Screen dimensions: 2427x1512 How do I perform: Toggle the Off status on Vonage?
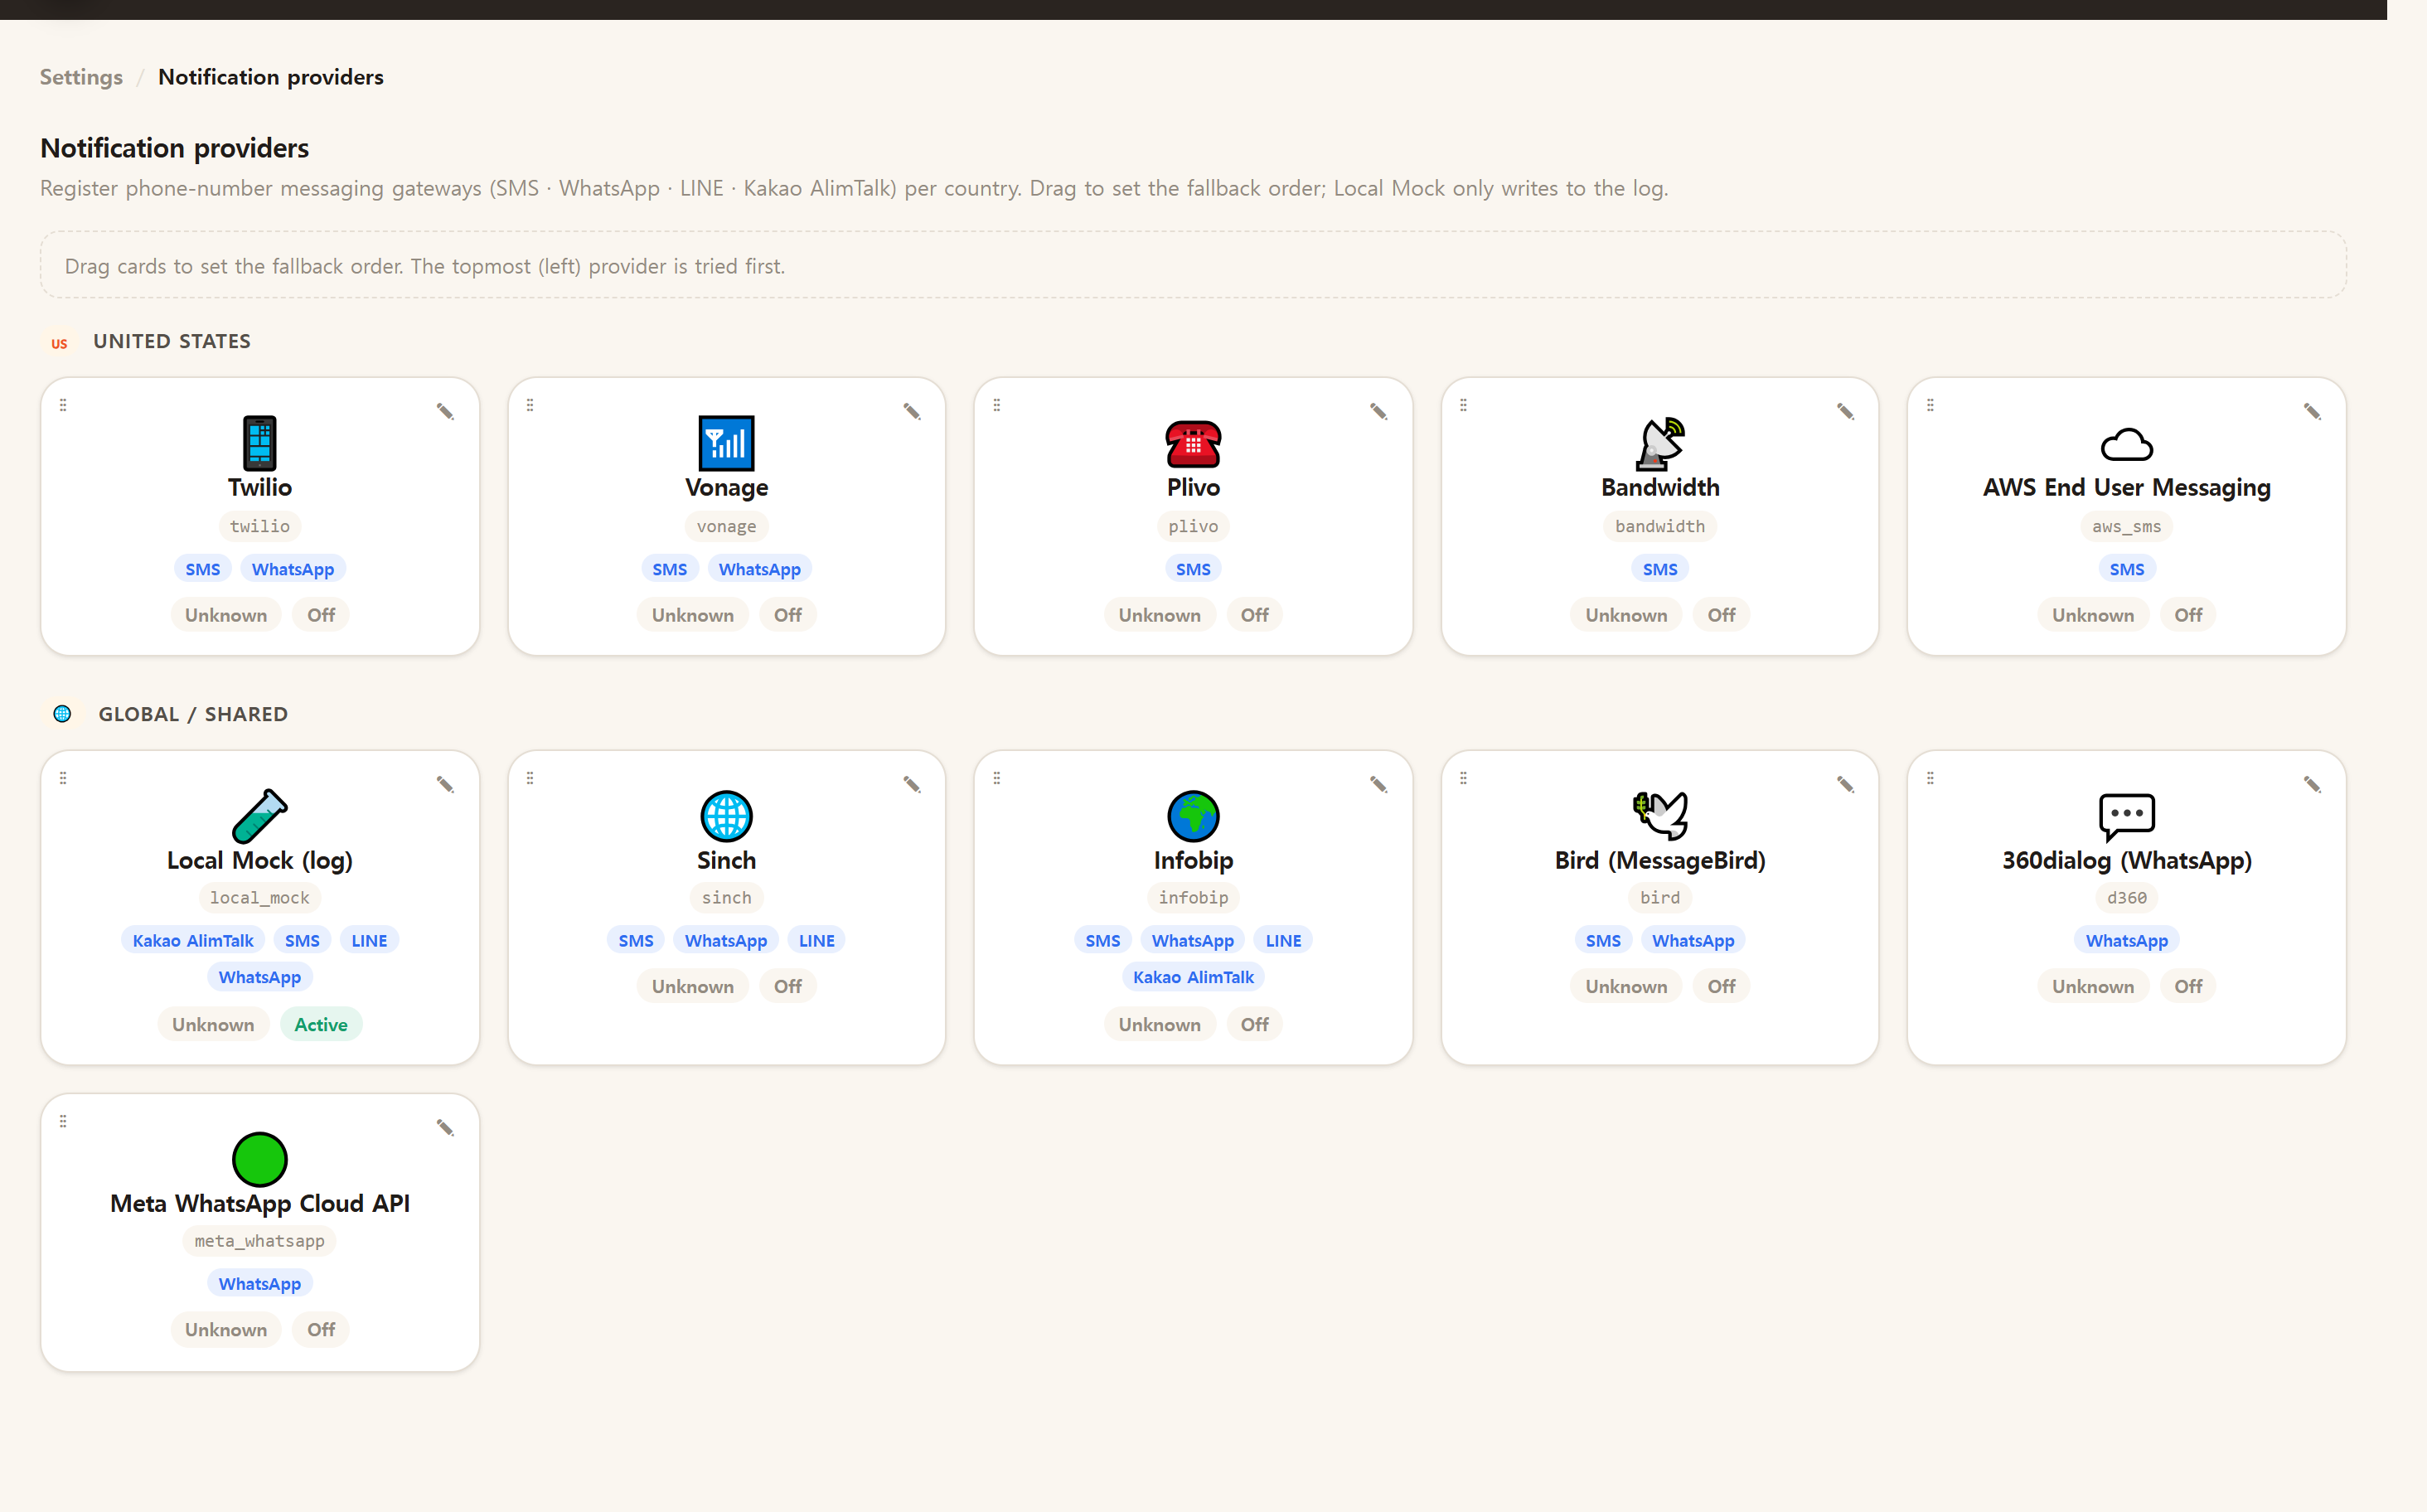[788, 615]
